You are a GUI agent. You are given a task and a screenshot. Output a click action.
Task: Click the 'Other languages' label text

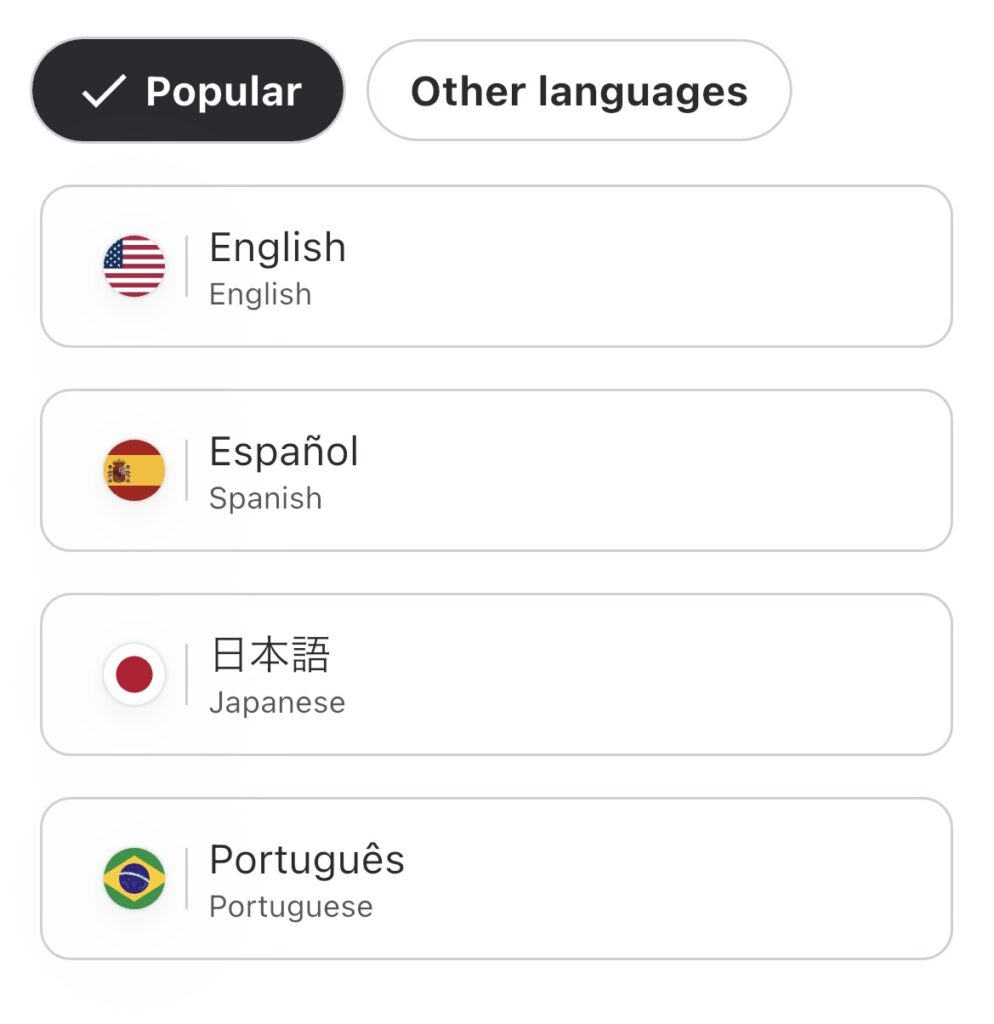click(579, 91)
